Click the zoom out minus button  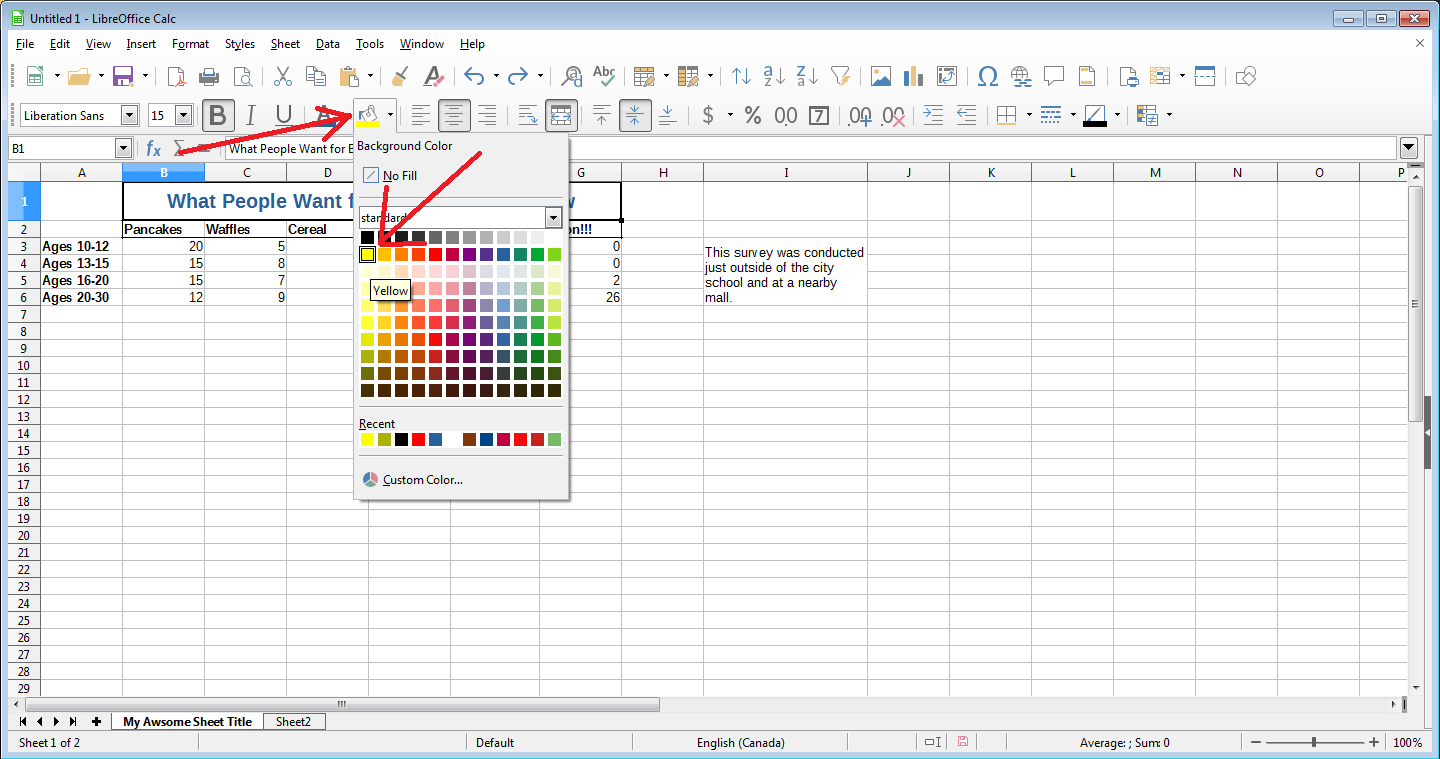click(1256, 742)
